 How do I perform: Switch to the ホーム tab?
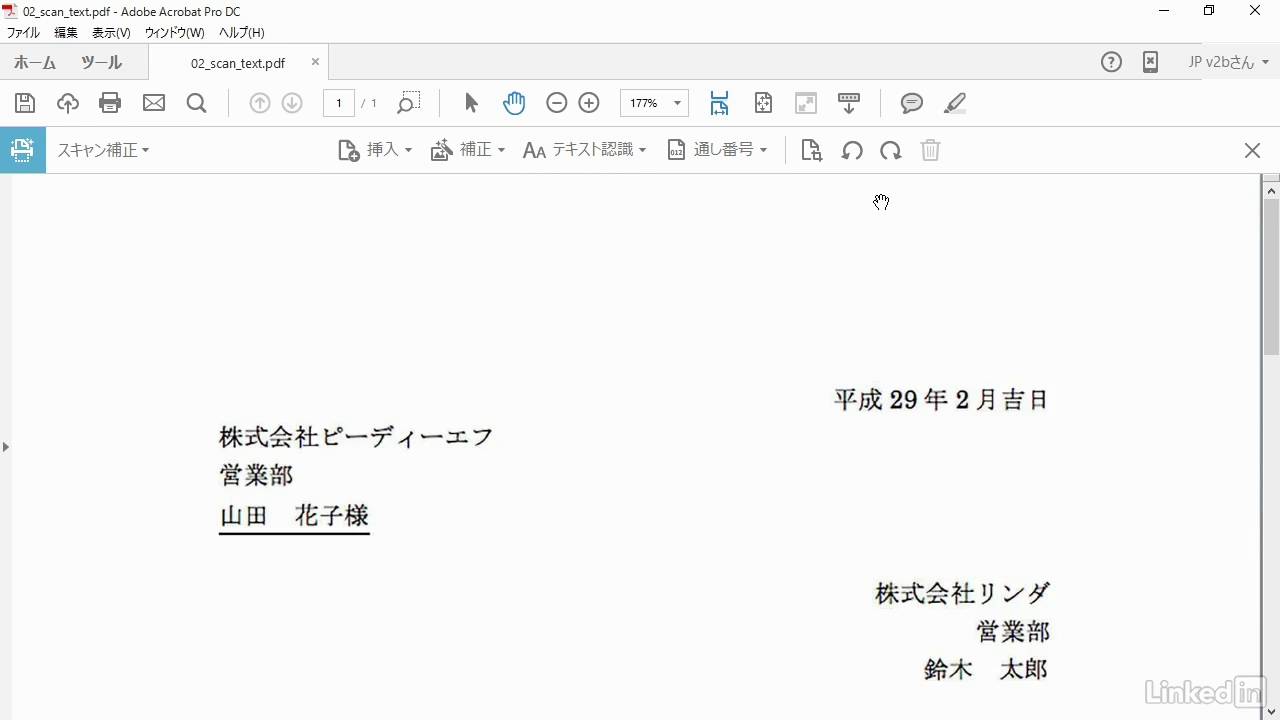(x=35, y=62)
